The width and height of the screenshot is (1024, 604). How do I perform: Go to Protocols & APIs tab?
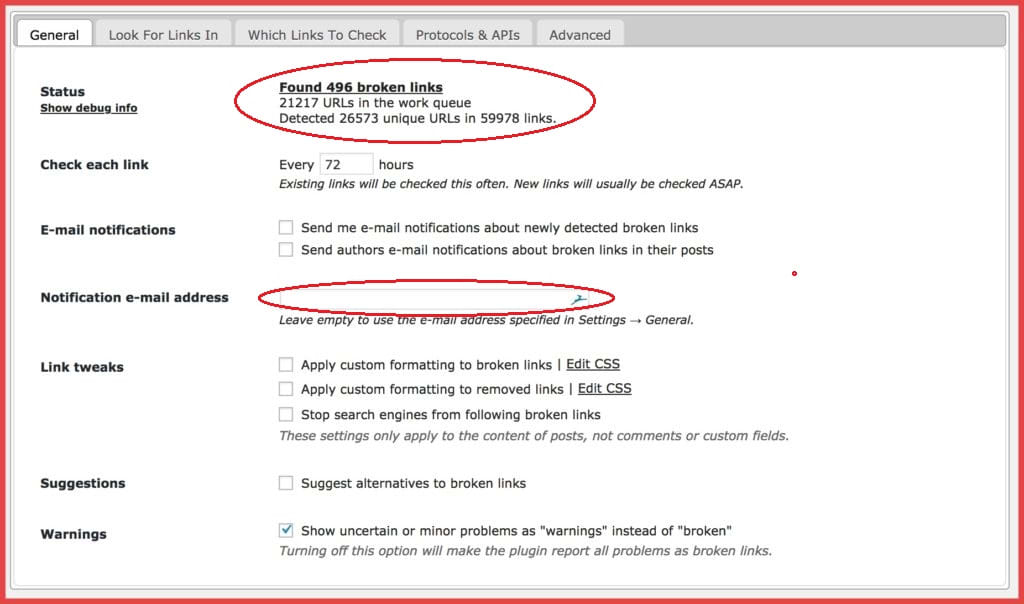pos(468,35)
